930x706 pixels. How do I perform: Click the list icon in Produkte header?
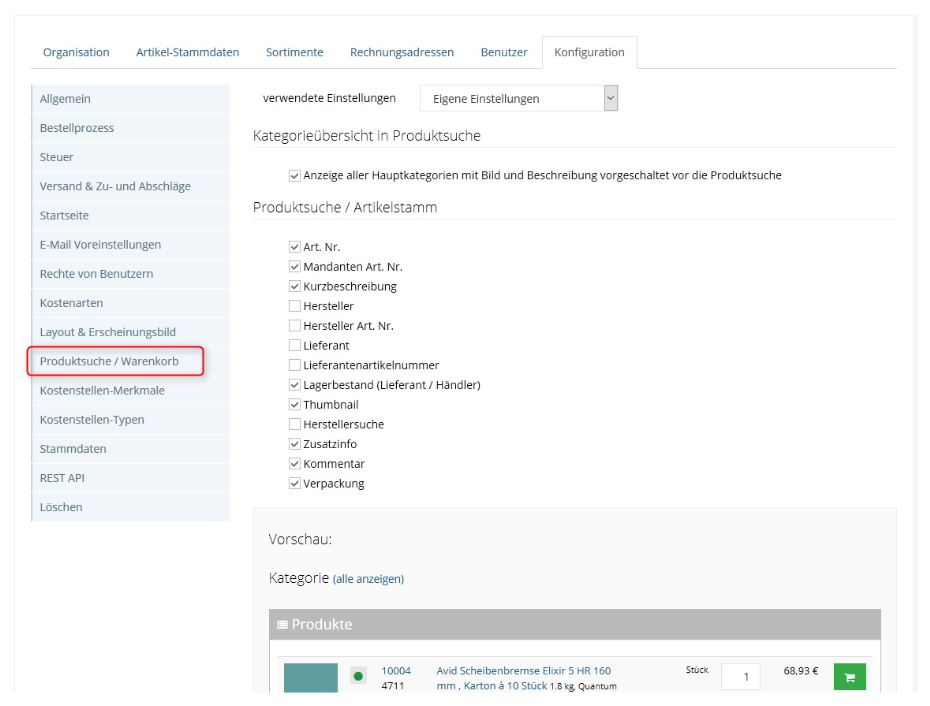pyautogui.click(x=282, y=625)
